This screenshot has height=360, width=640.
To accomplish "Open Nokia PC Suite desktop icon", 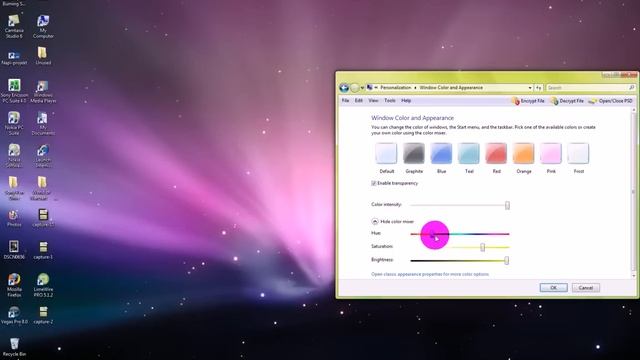I will click(x=14, y=123).
